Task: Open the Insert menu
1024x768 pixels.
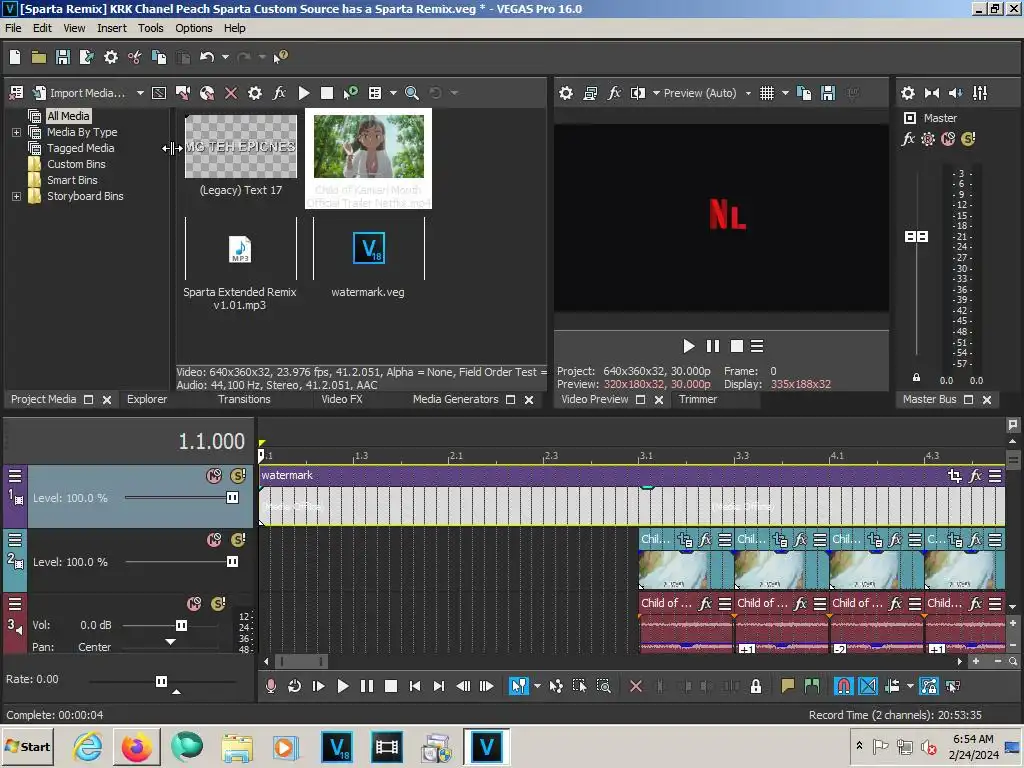Action: click(x=112, y=28)
